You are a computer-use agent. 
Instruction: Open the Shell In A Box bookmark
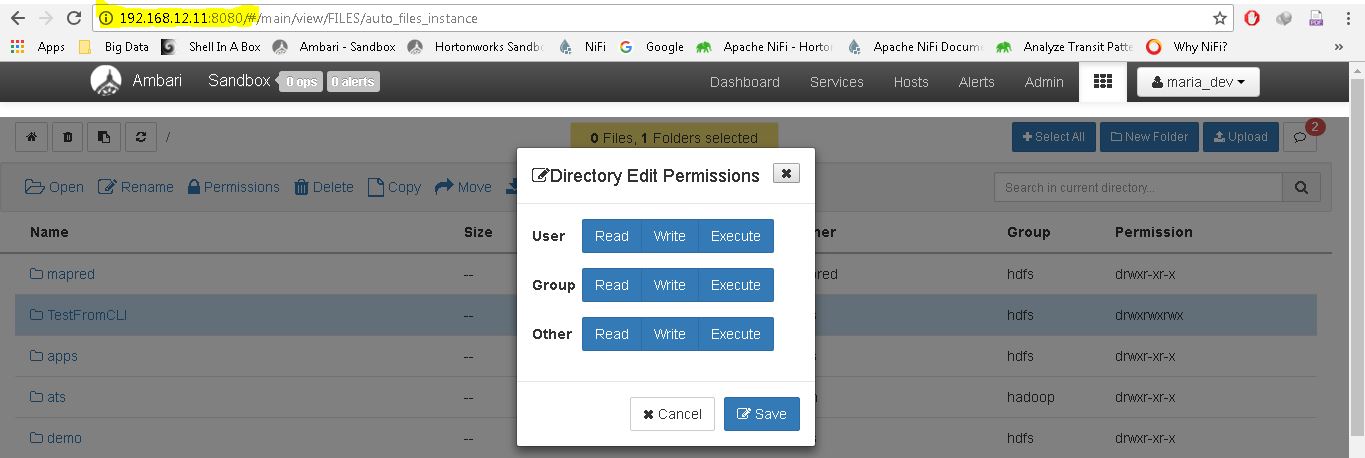[x=211, y=47]
